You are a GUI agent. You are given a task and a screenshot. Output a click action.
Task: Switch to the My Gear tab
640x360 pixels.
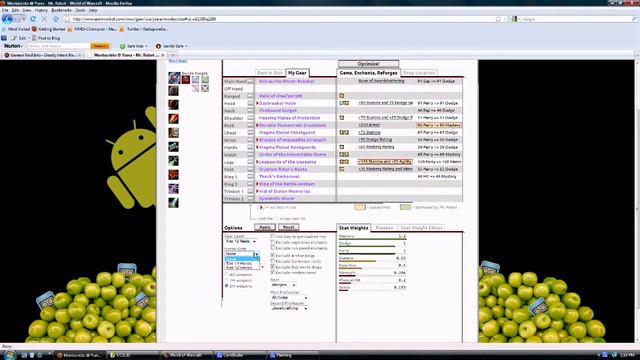click(x=297, y=73)
